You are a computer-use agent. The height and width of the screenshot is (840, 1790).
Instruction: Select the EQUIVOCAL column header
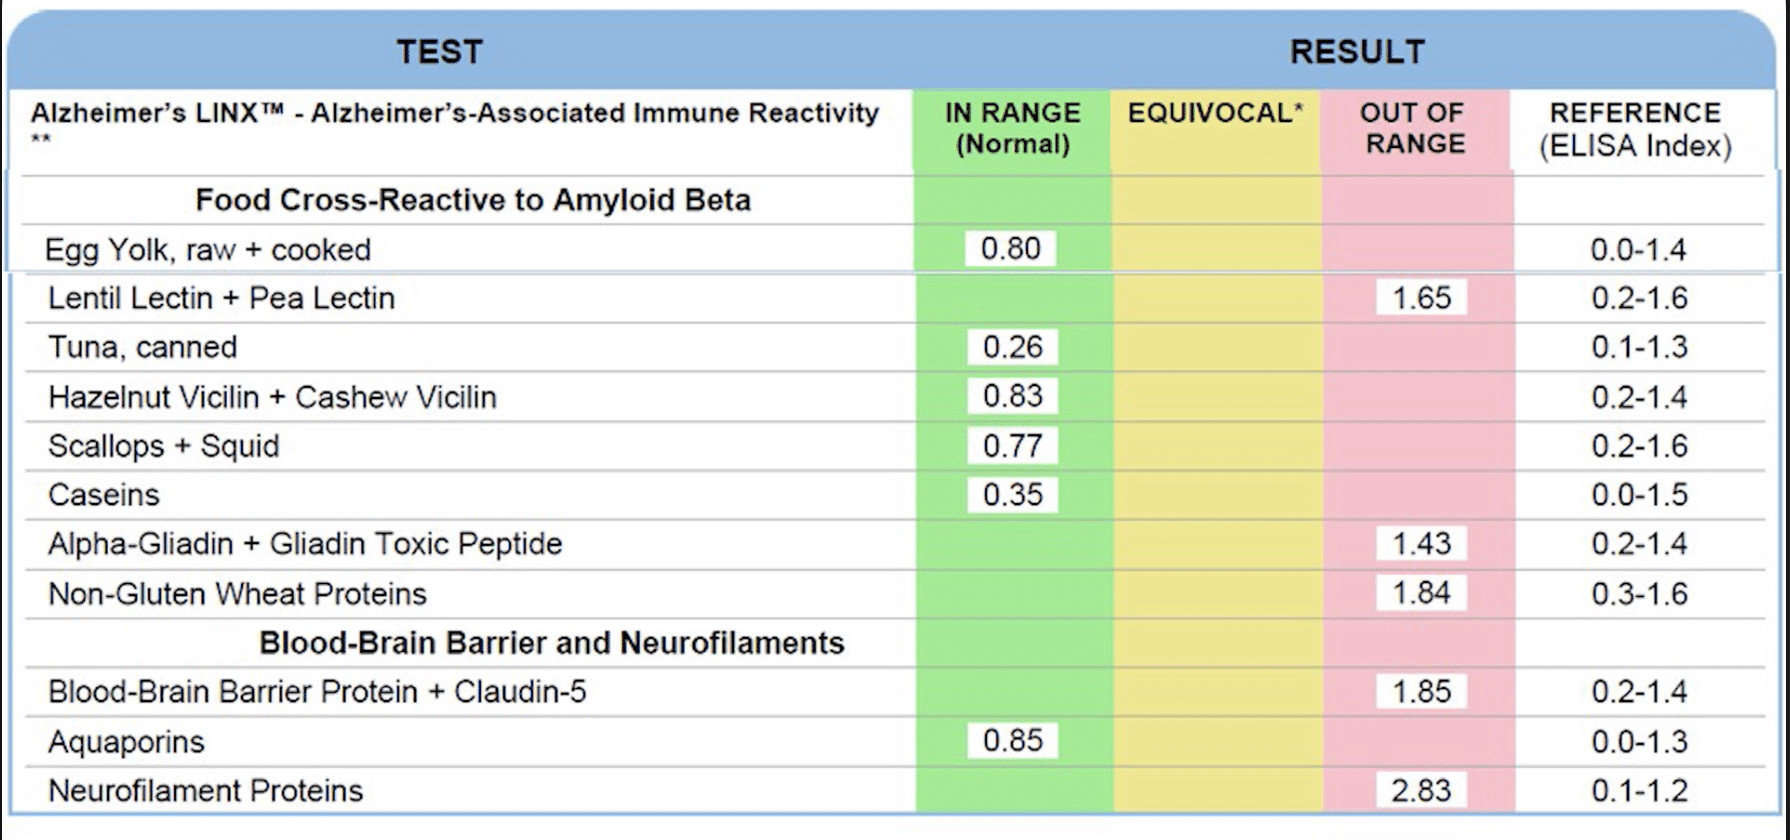[1215, 113]
